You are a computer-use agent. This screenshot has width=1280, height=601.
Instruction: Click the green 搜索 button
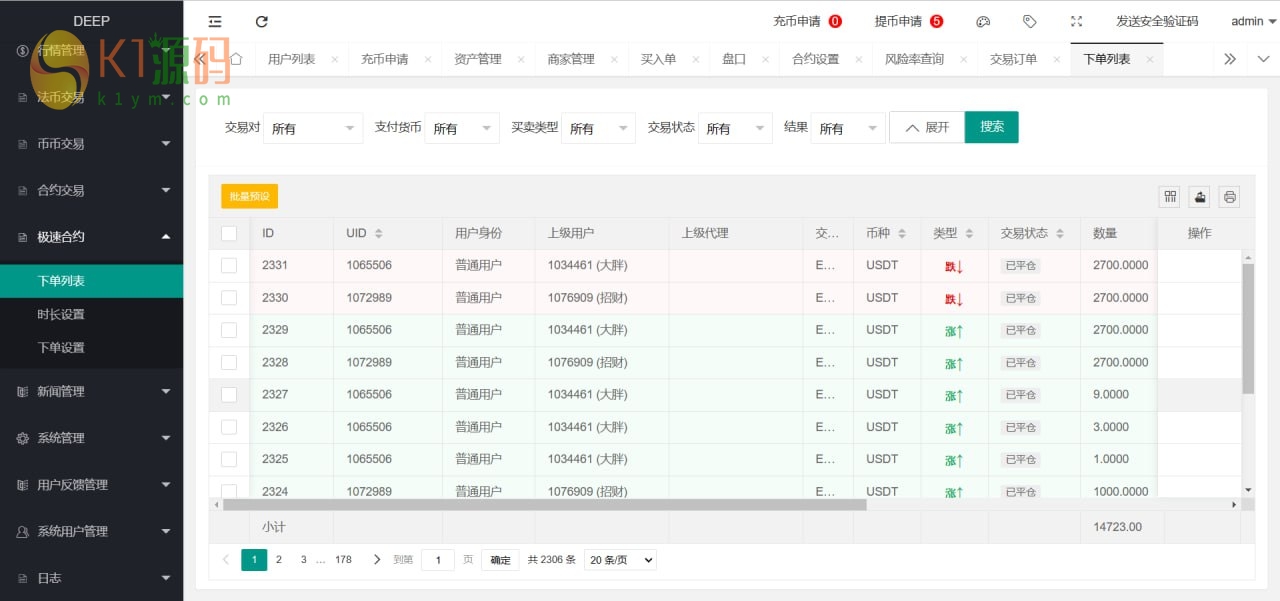pyautogui.click(x=991, y=127)
